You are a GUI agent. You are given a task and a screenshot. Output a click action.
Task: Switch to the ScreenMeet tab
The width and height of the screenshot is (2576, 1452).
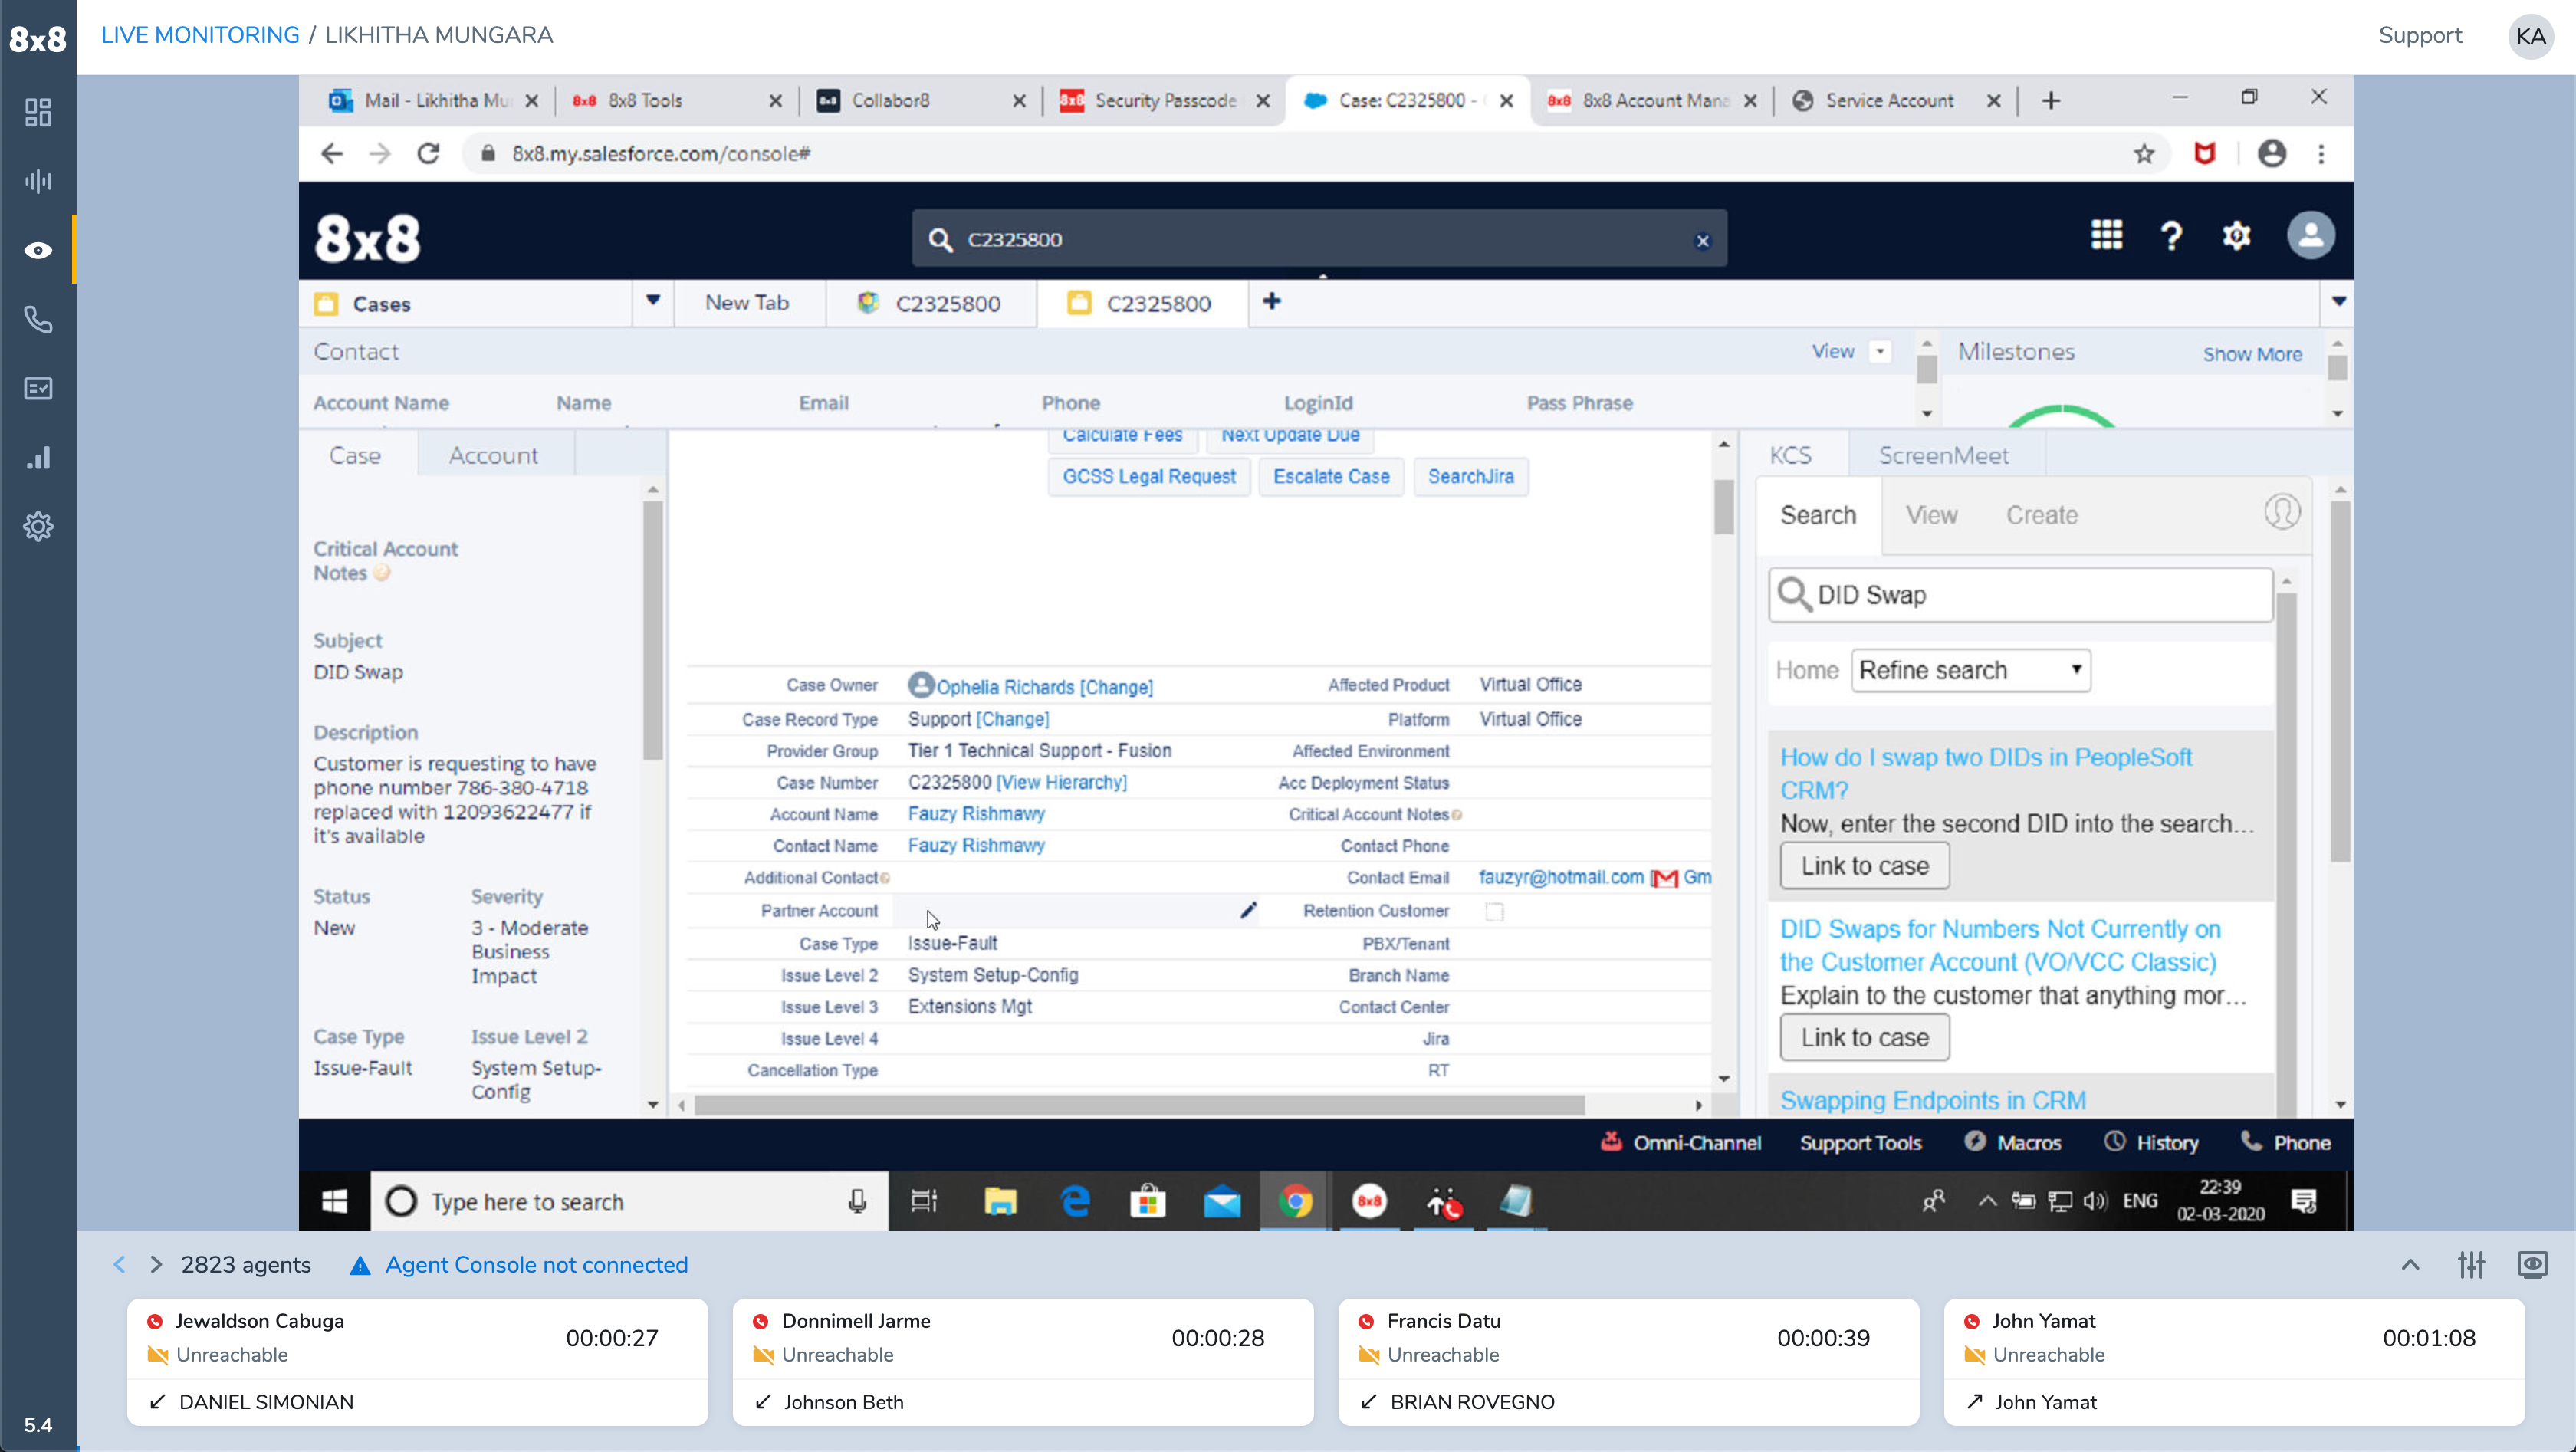pyautogui.click(x=1943, y=456)
